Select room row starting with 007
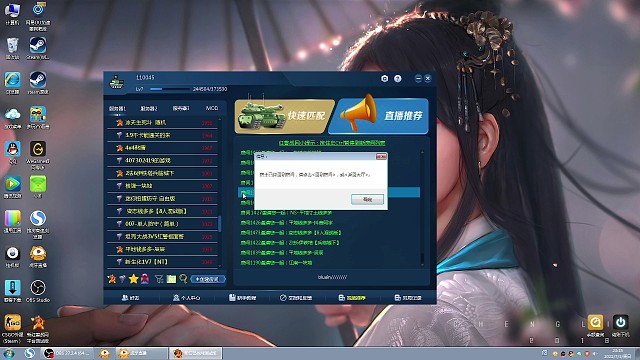The width and height of the screenshot is (640, 360). [x=162, y=224]
